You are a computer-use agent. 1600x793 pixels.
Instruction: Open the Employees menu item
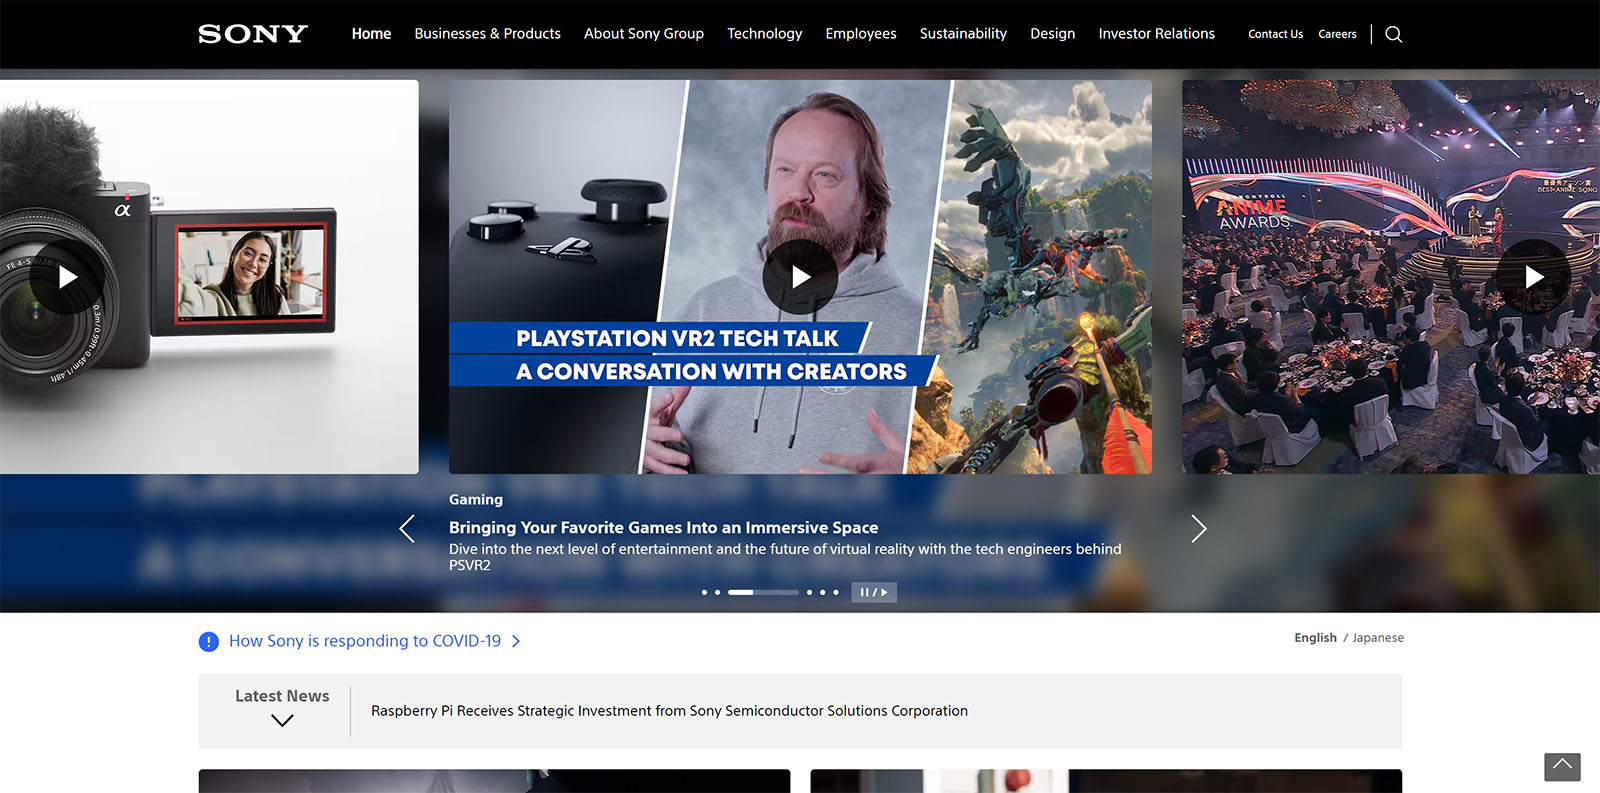[x=861, y=34]
